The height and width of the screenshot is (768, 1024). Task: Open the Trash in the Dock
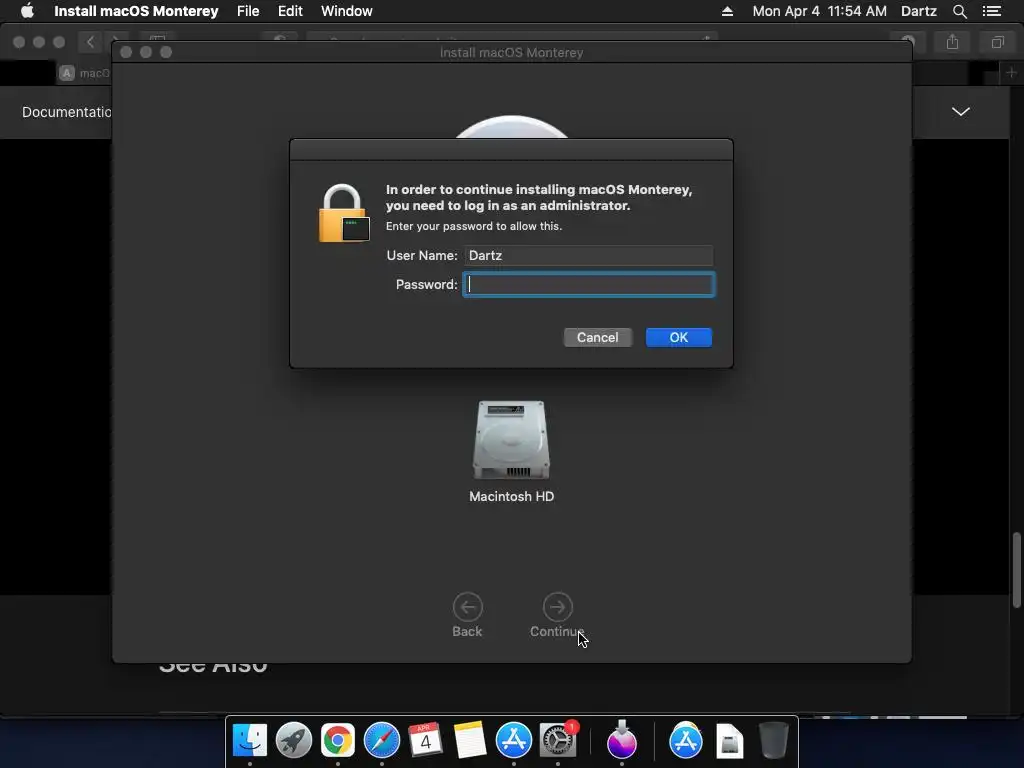click(773, 741)
